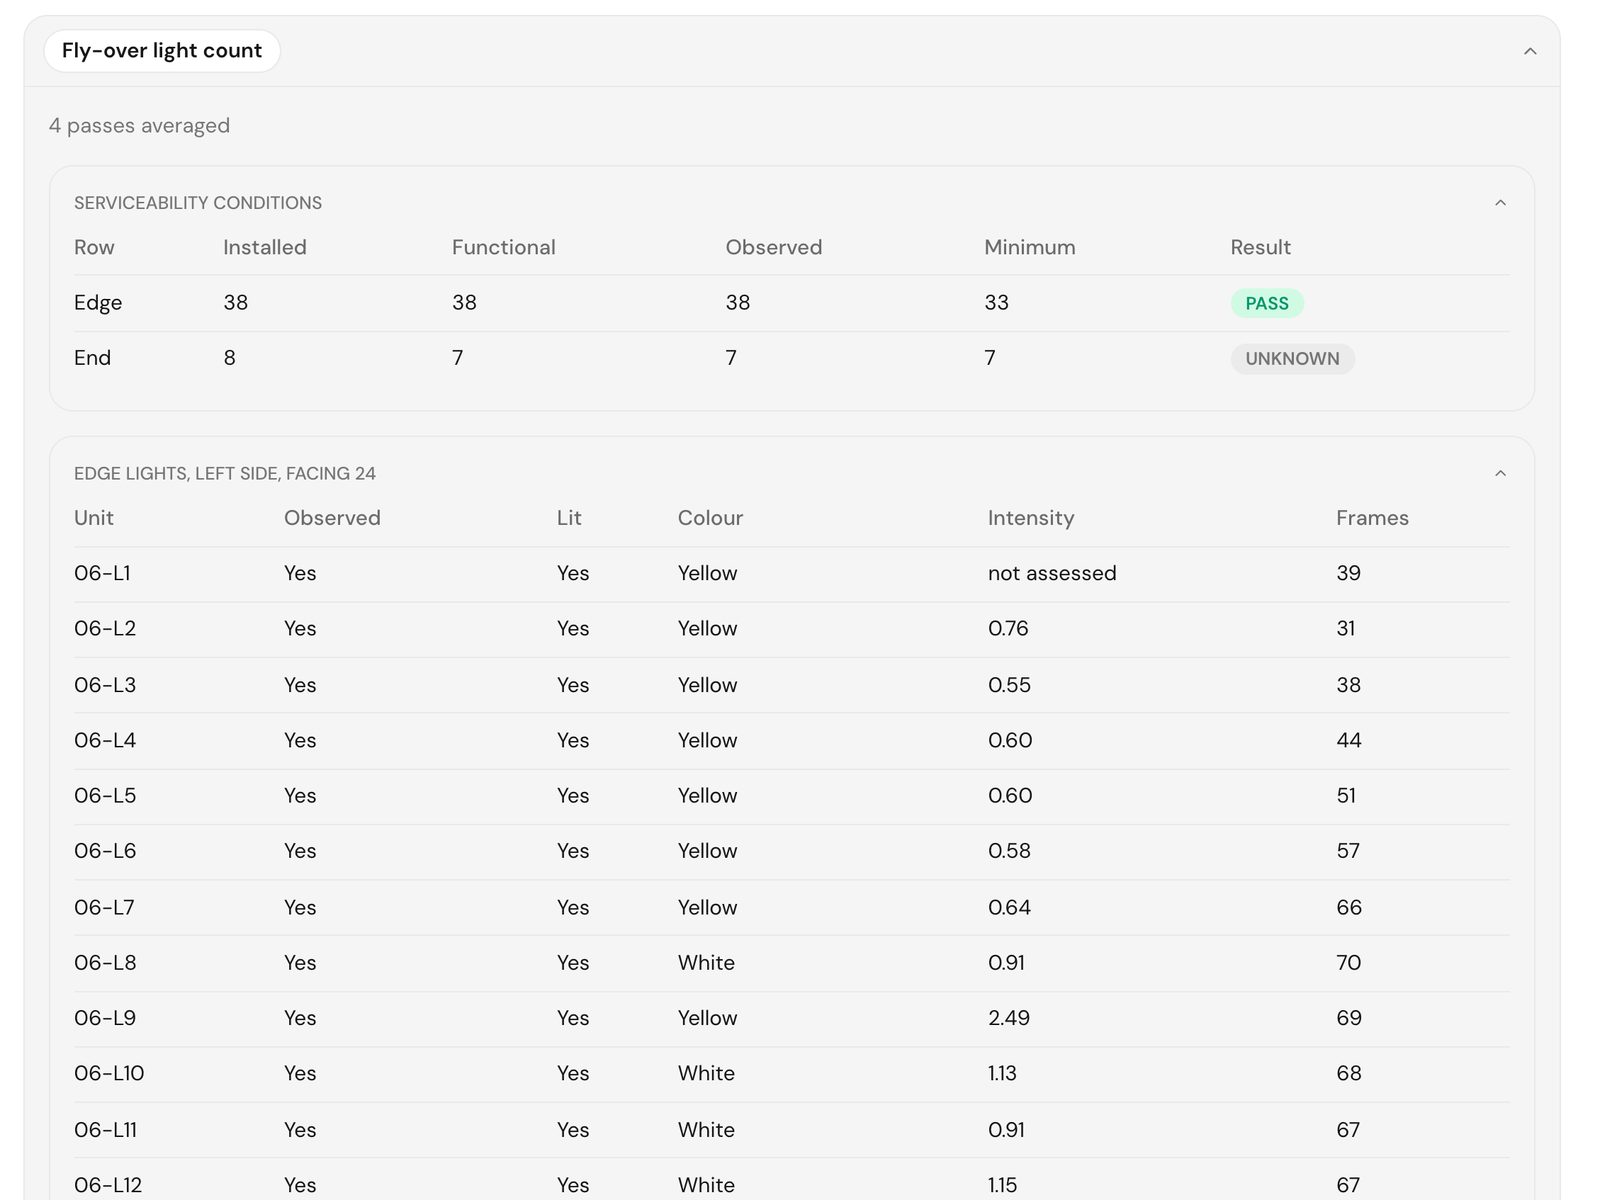Image resolution: width=1600 pixels, height=1200 pixels.
Task: Click frames value 70 for 06-L8
Action: pyautogui.click(x=1348, y=962)
